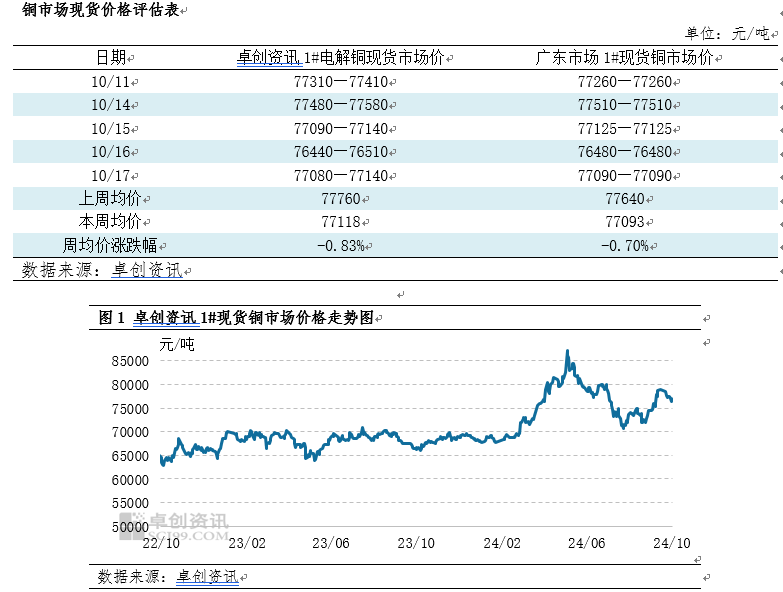The height and width of the screenshot is (592, 783).
Task: Select the -0.83% change value
Action: pos(341,246)
